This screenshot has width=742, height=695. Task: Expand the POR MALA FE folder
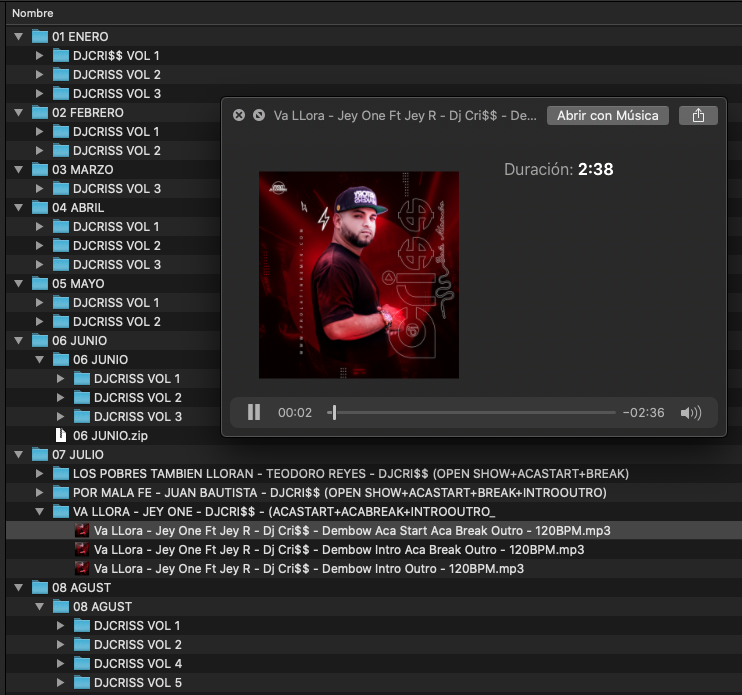40,493
